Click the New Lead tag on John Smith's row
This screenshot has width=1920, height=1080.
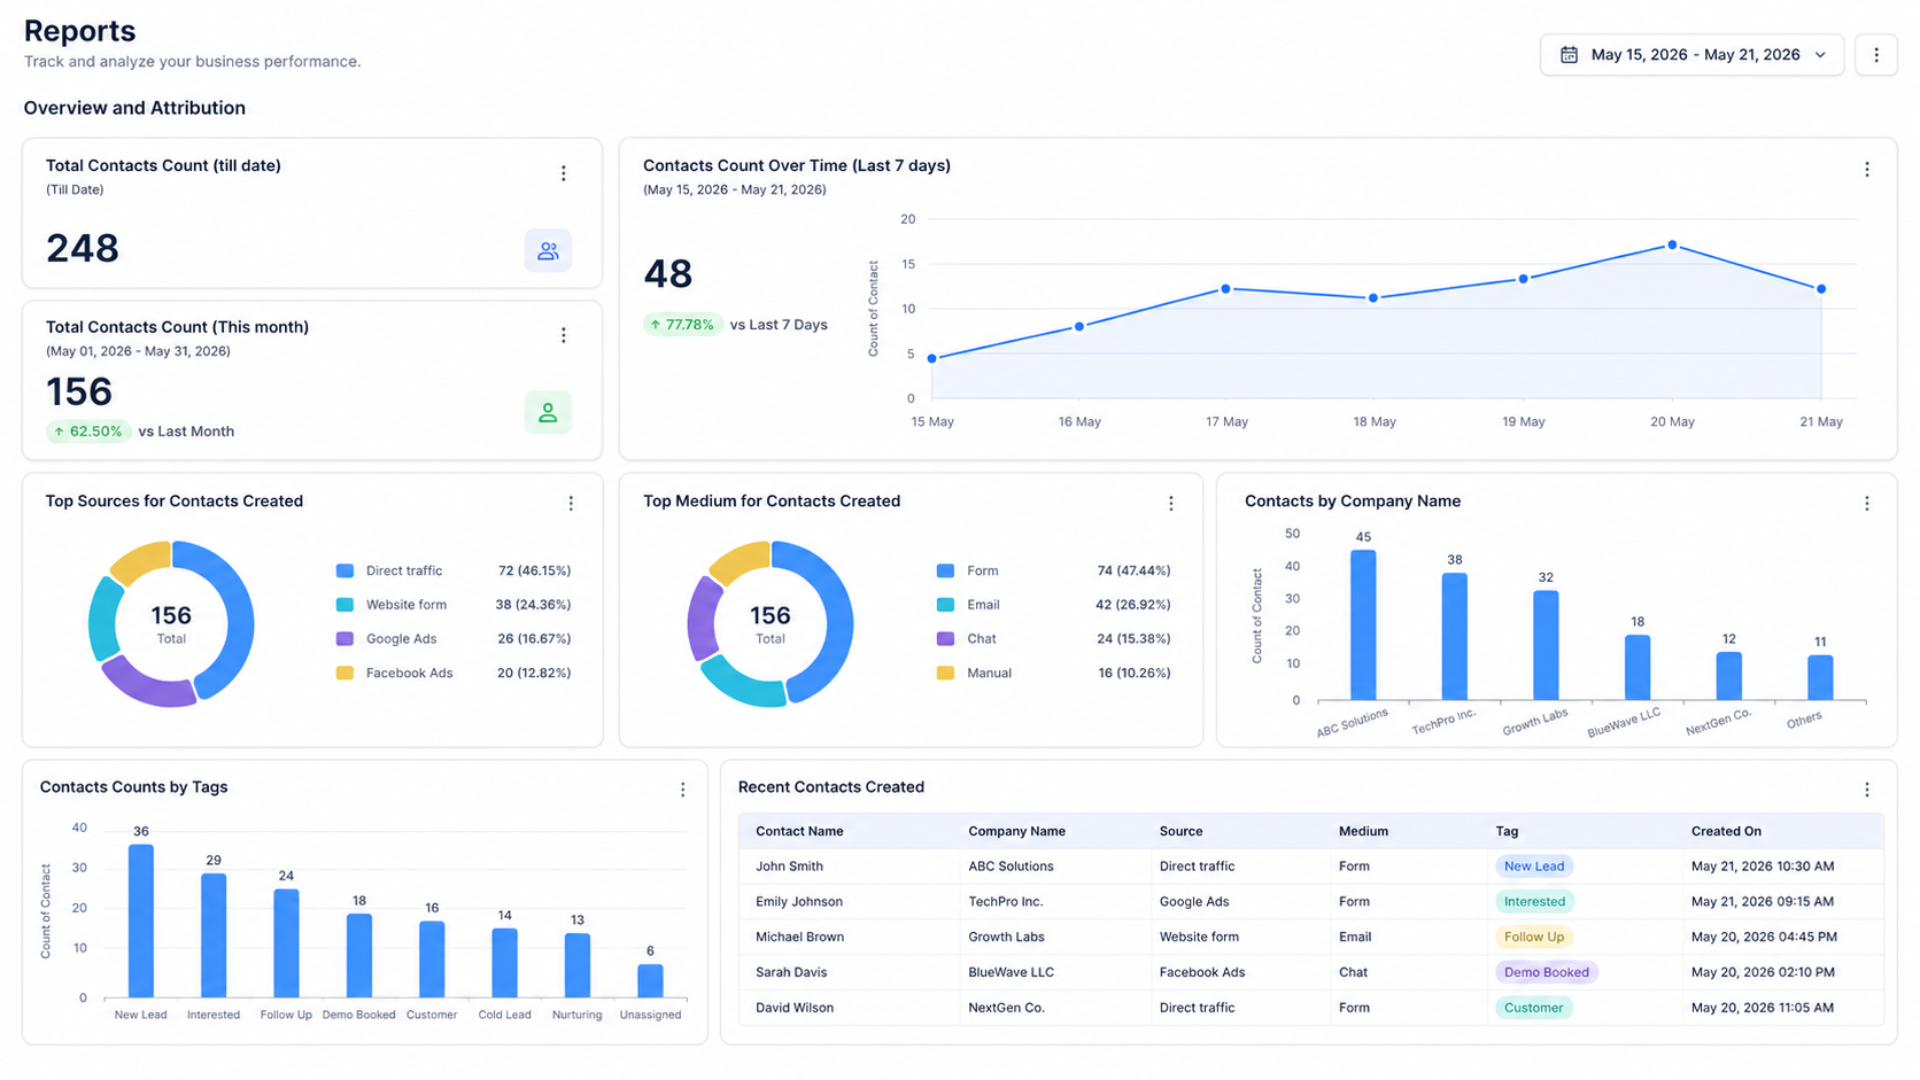pyautogui.click(x=1533, y=866)
